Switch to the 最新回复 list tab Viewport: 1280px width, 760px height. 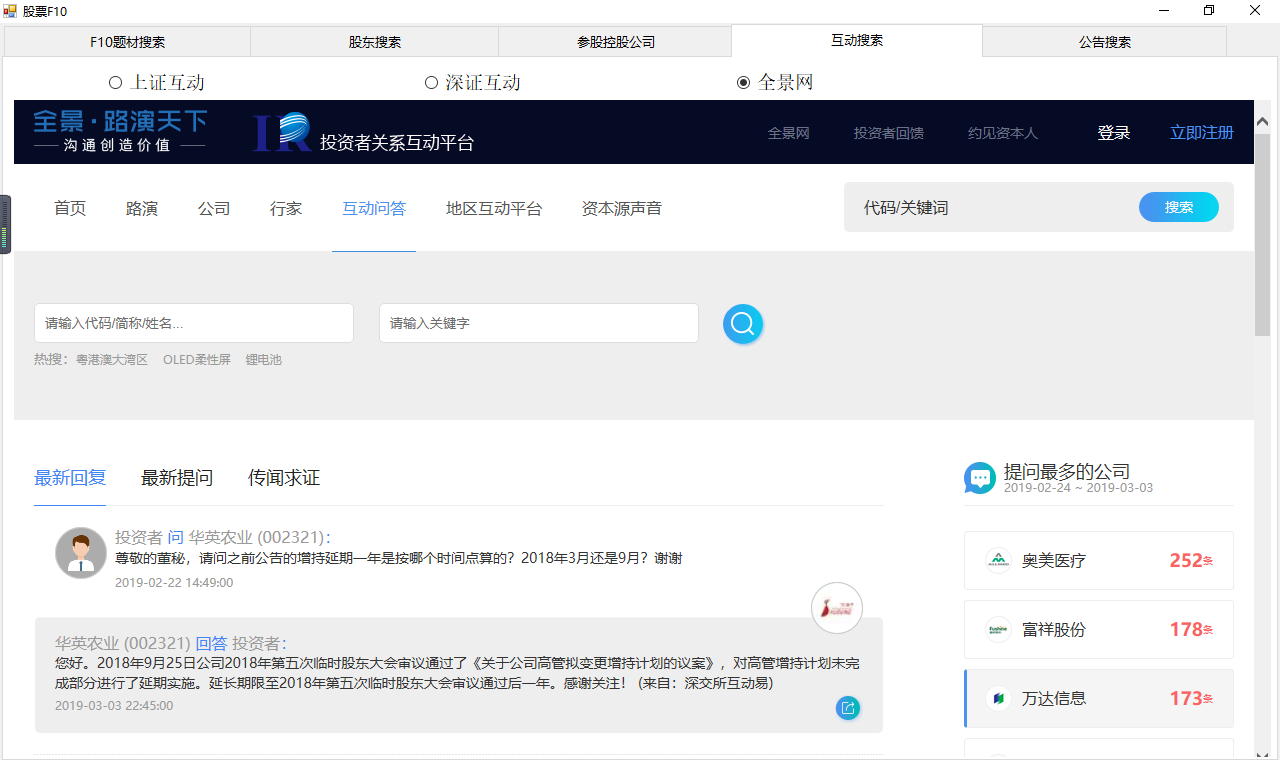click(70, 478)
